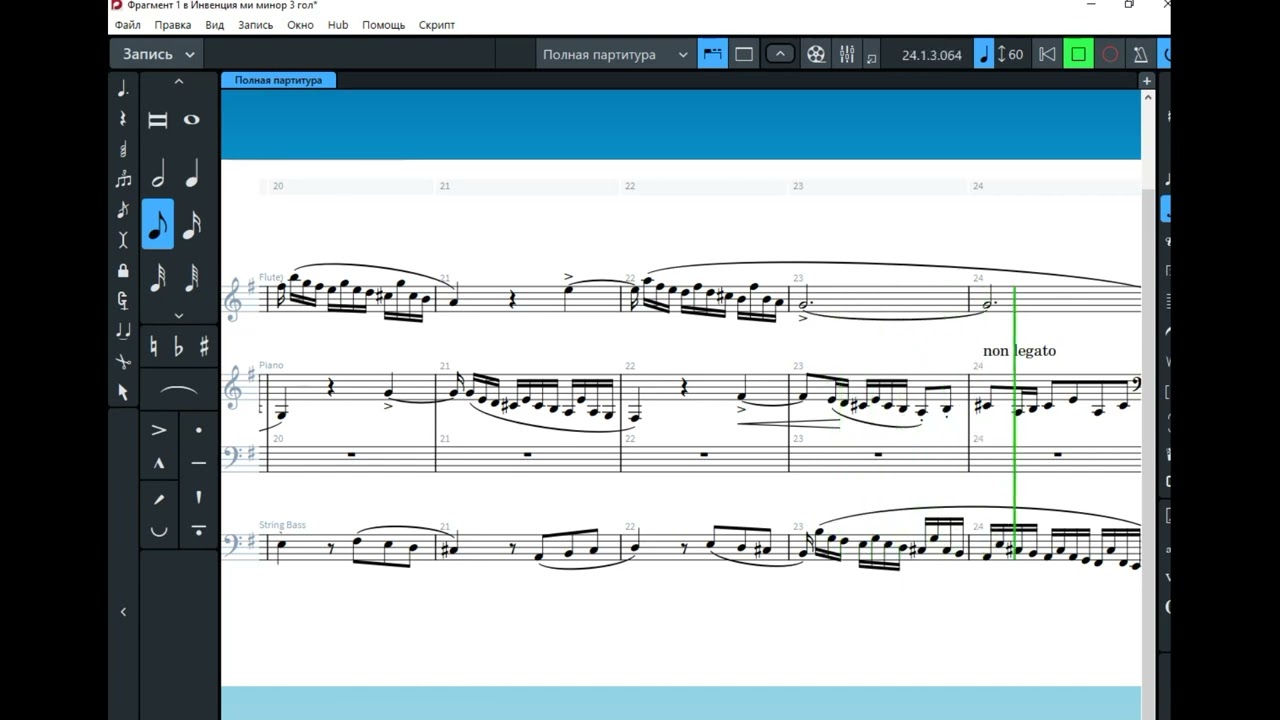Screen dimensions: 1280x720
Task: Open the Окно menu
Action: [x=300, y=25]
